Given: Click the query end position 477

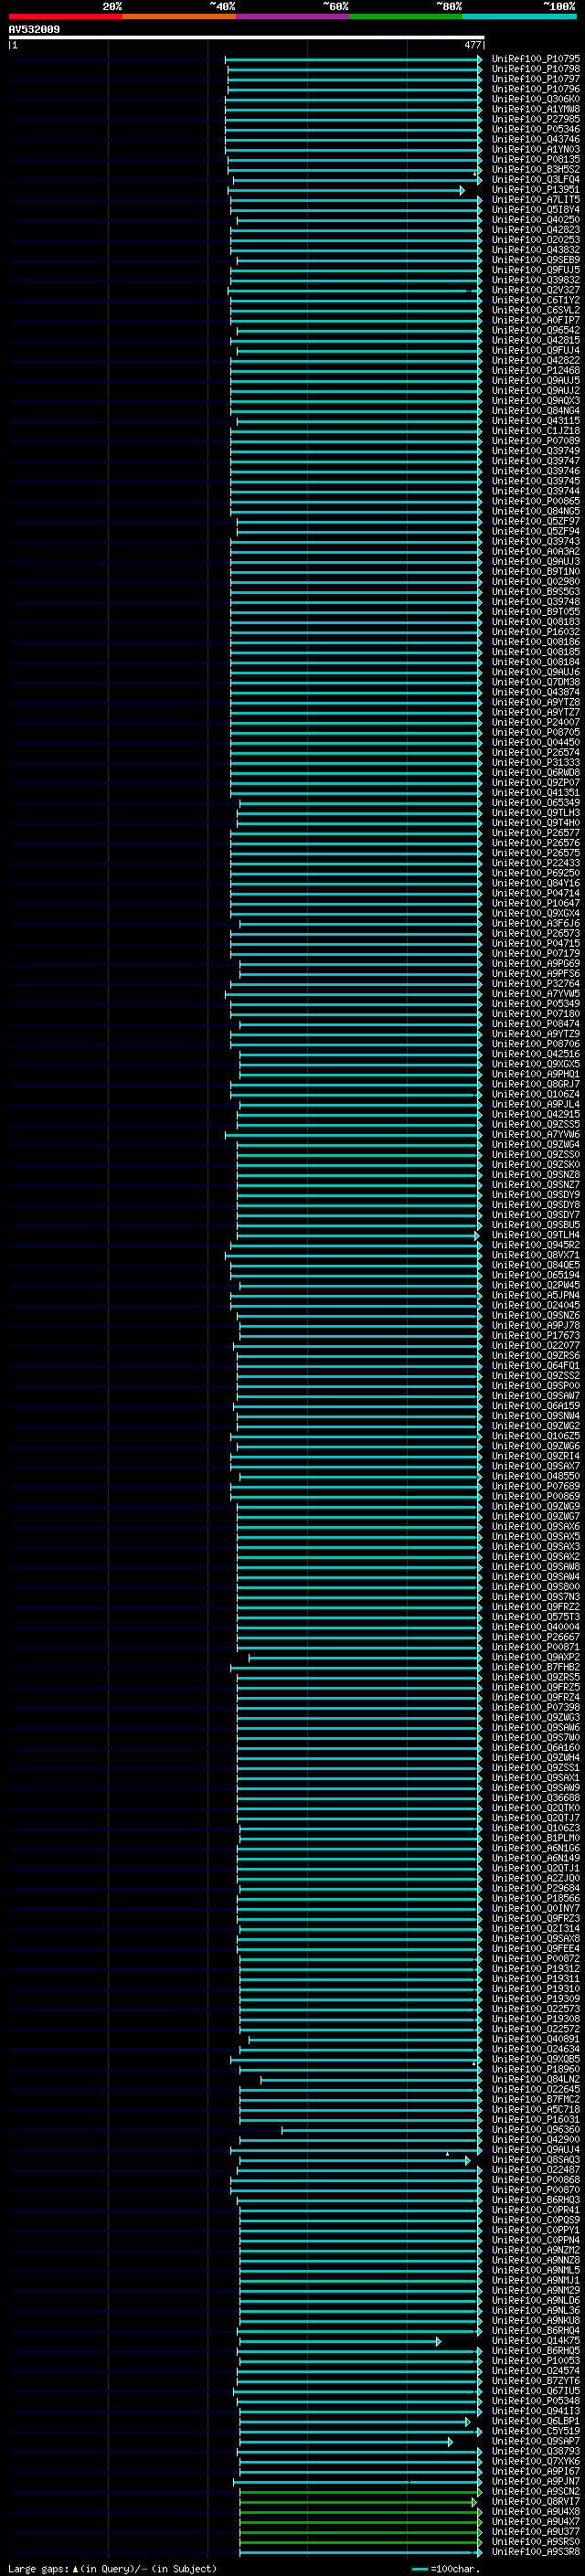Looking at the screenshot, I should tap(472, 45).
